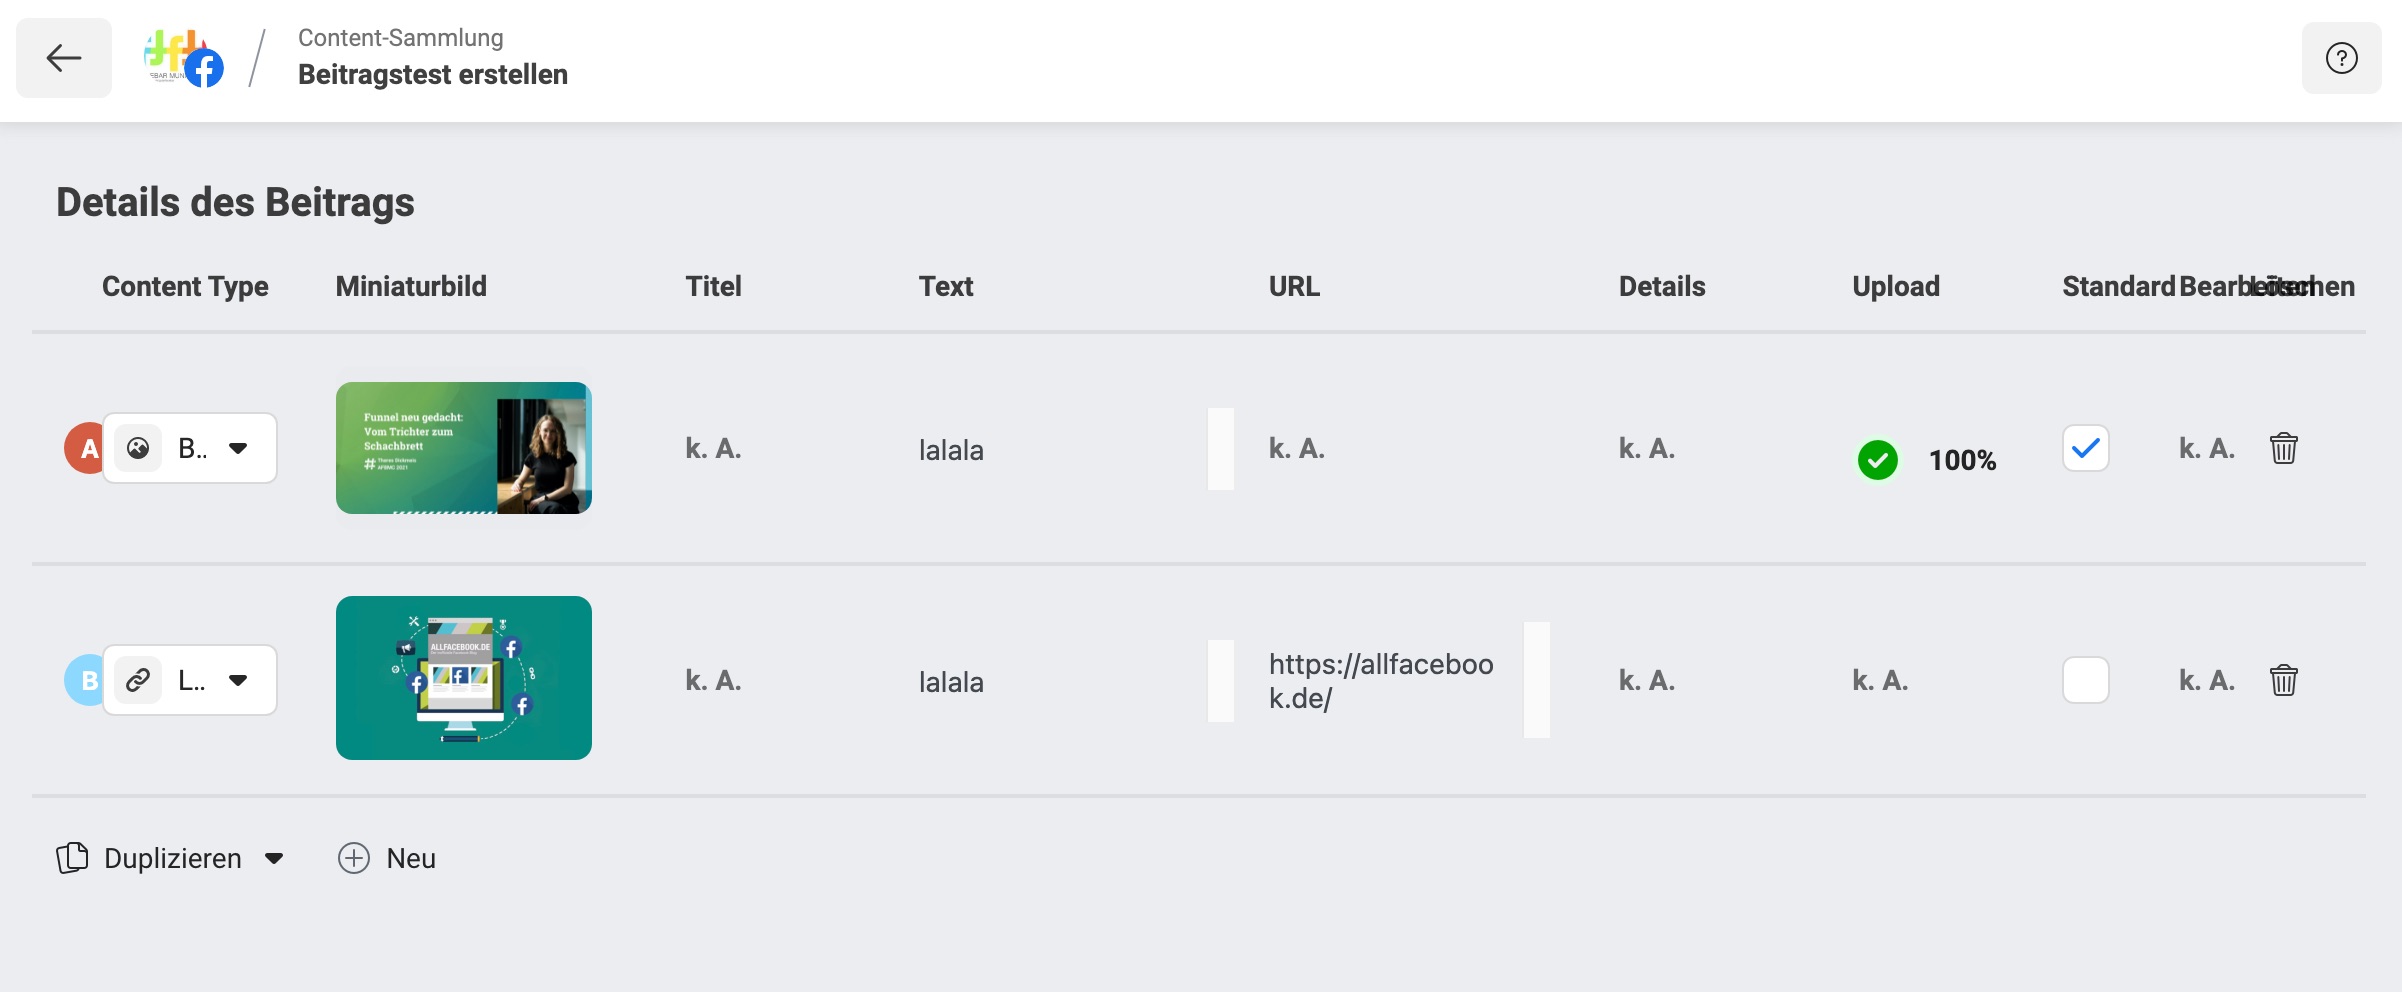Click the Duplizieren button
Viewport: 2402px width, 992px height.
tap(149, 858)
